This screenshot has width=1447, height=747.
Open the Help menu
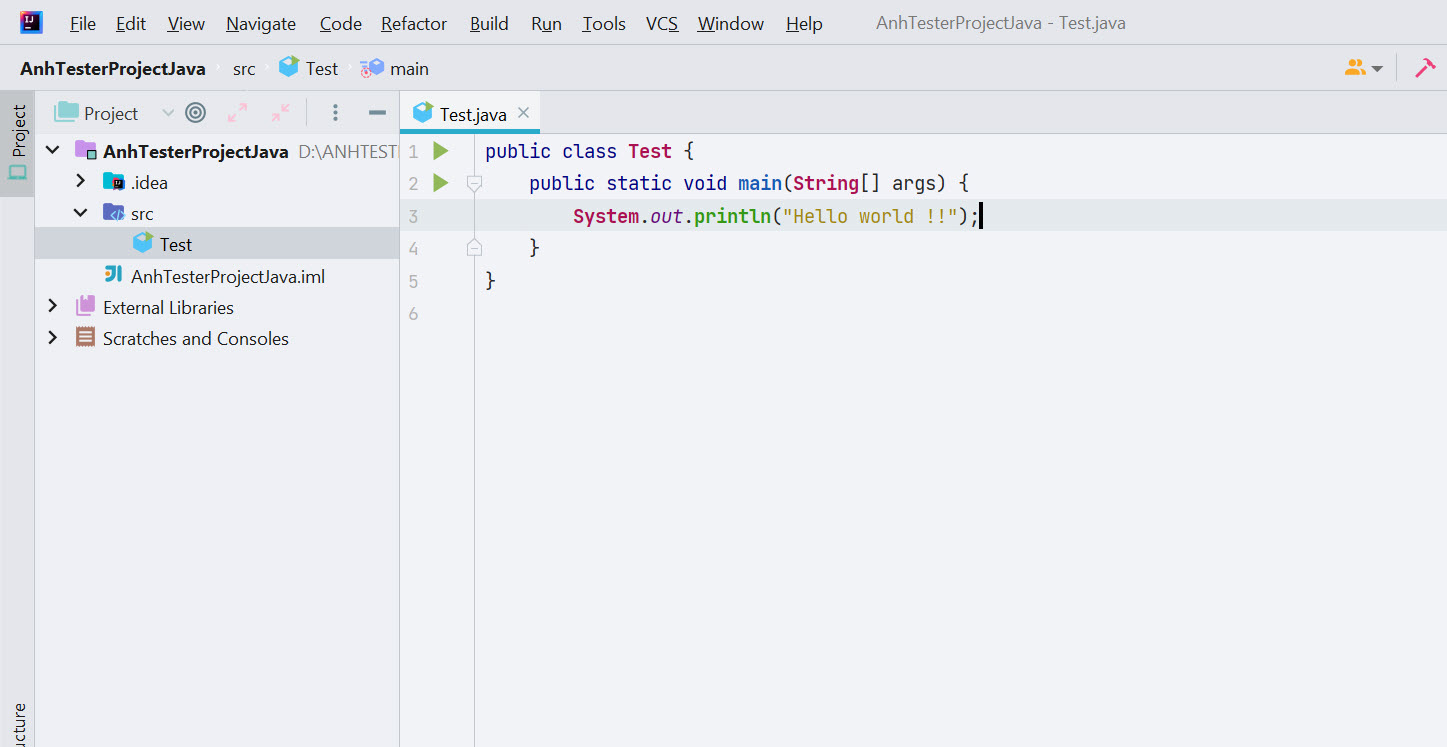pyautogui.click(x=804, y=24)
